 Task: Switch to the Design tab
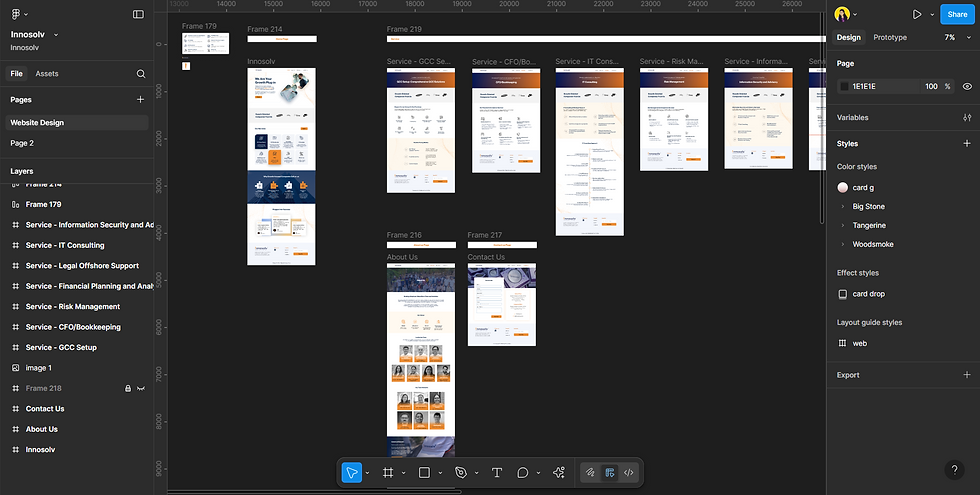click(x=849, y=38)
